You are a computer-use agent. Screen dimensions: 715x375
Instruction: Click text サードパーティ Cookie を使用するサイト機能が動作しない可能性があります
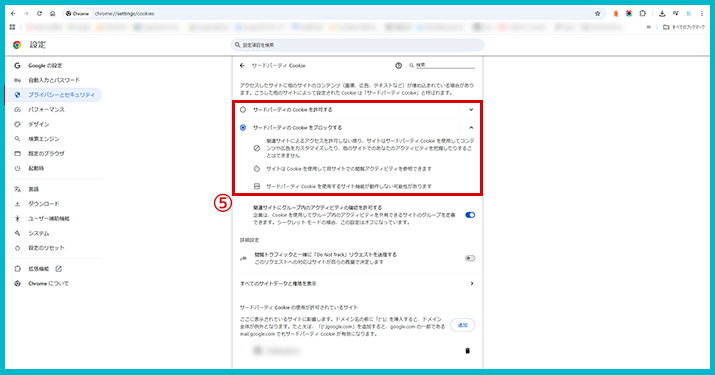(349, 187)
